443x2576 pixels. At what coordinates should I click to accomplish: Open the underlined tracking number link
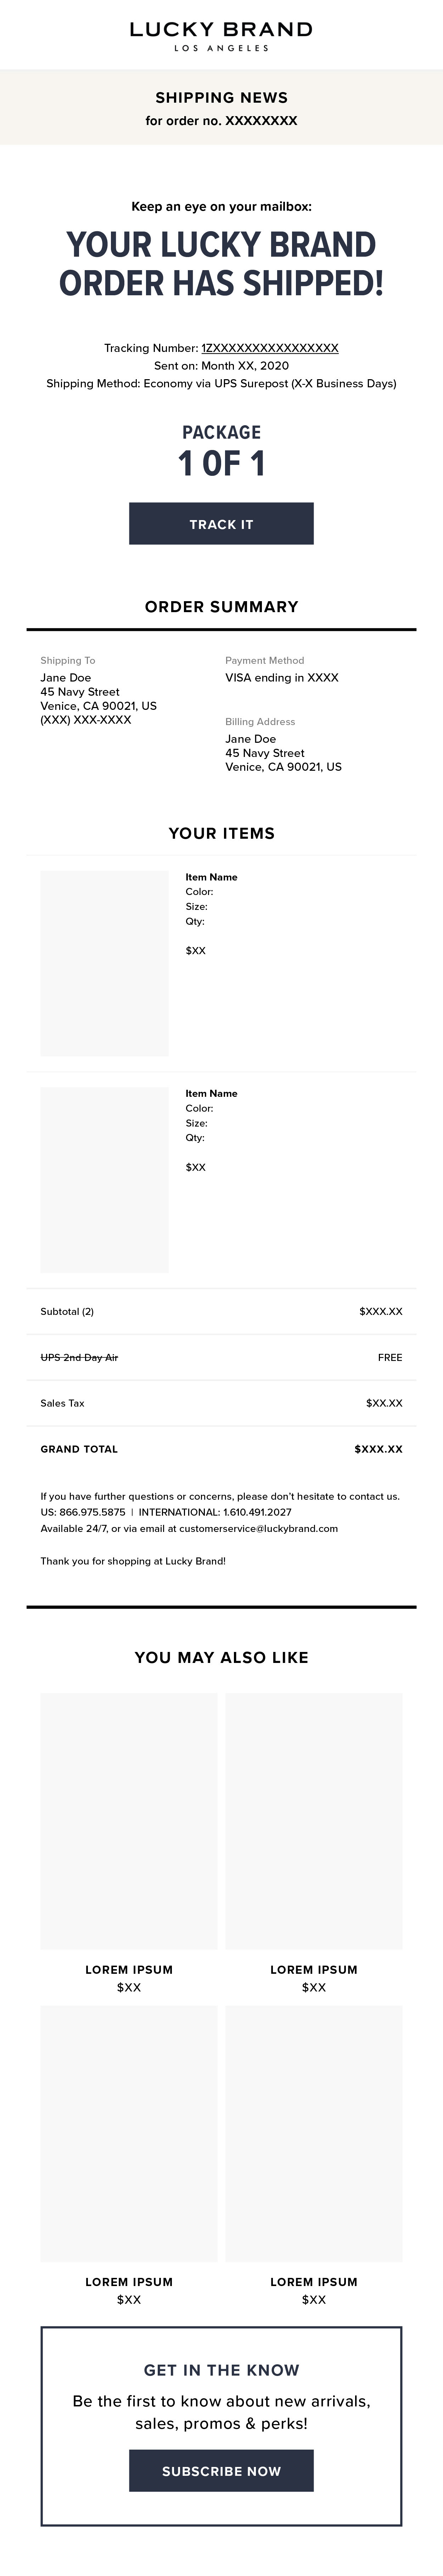270,348
